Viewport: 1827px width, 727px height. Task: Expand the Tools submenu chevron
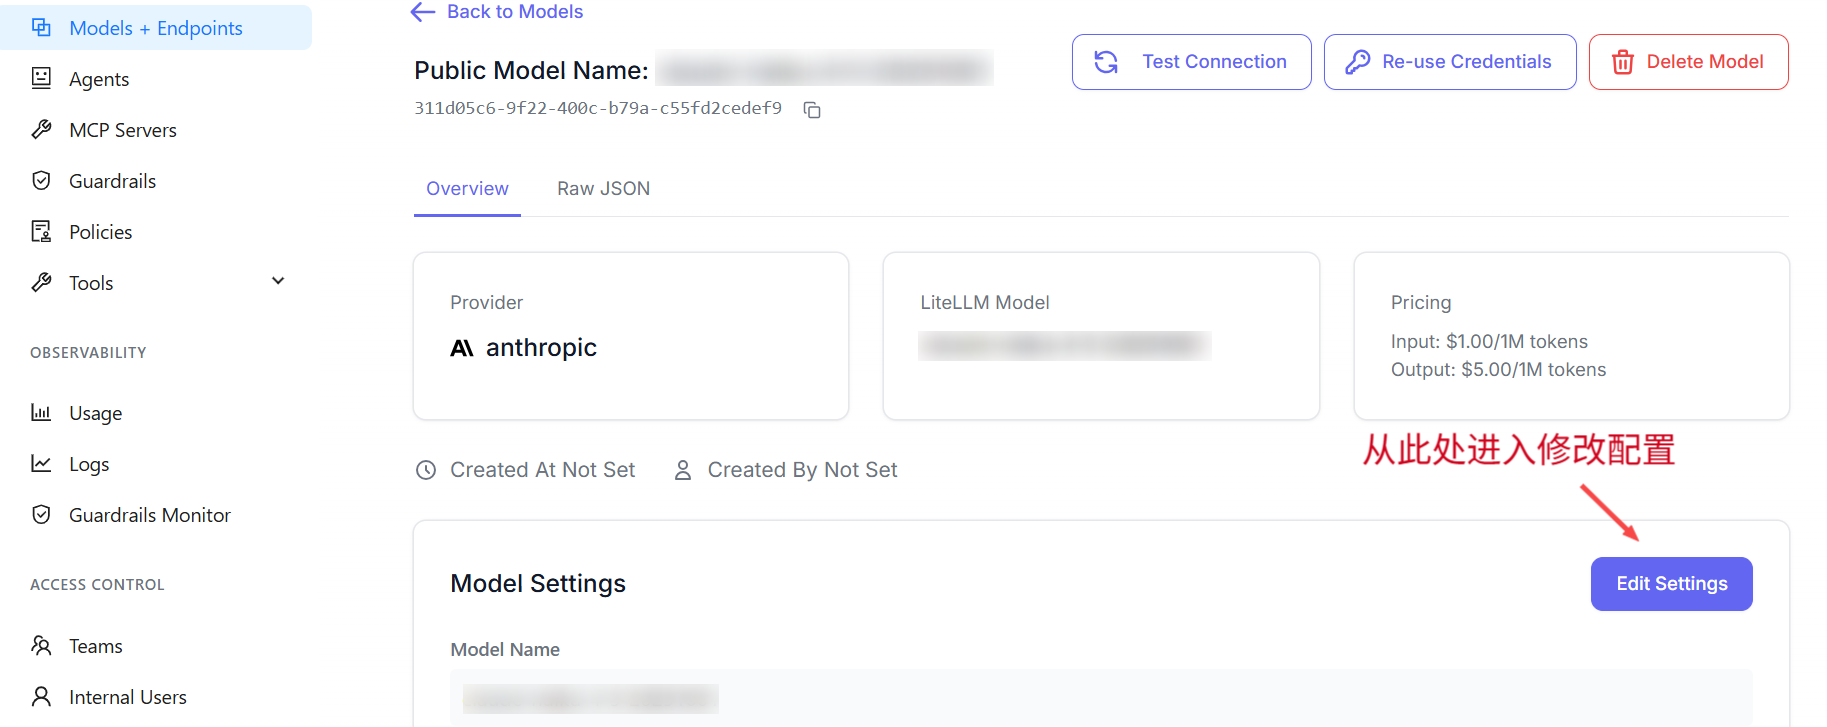click(278, 282)
